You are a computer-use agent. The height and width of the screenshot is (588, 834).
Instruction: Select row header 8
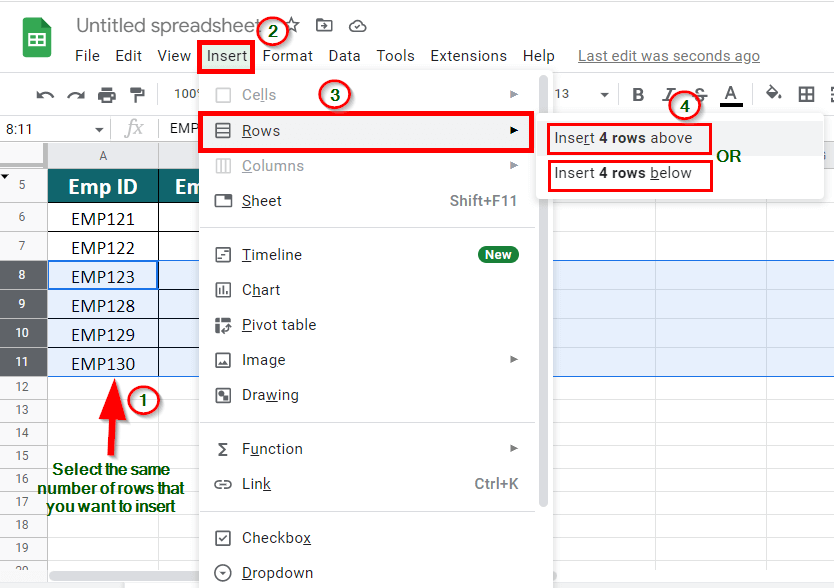(22, 275)
